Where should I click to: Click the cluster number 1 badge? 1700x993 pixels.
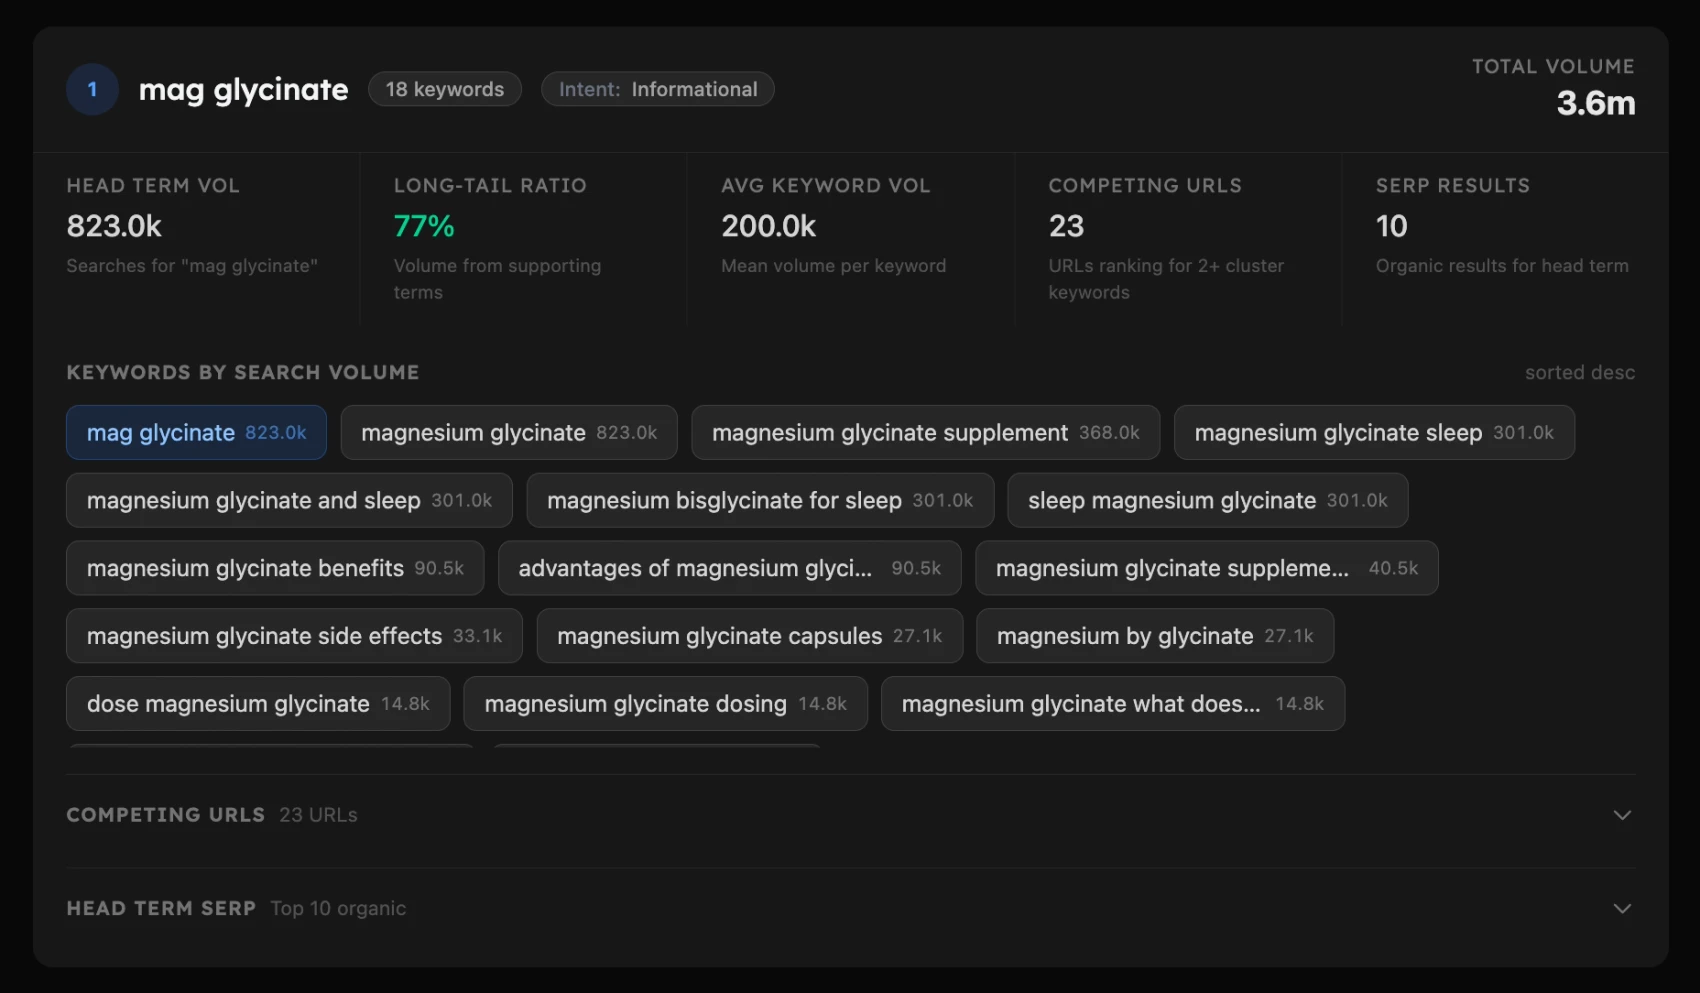point(92,89)
